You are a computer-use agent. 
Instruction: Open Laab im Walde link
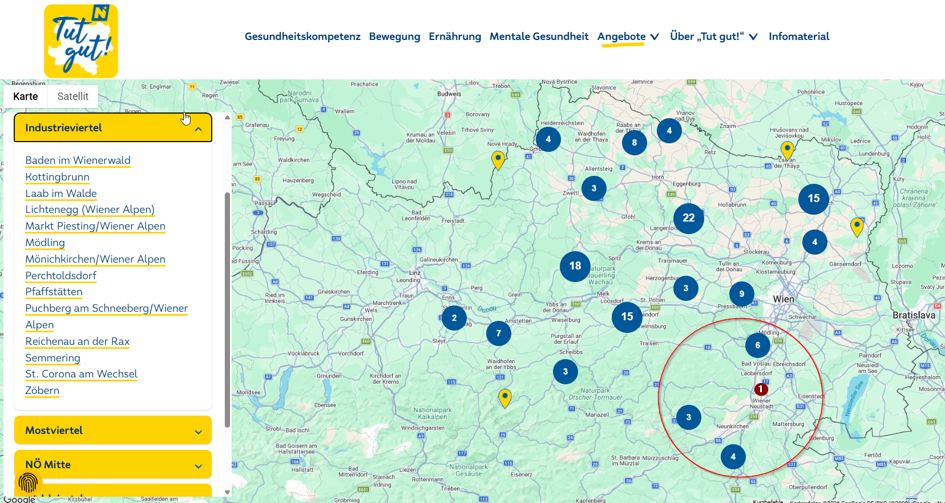click(x=61, y=193)
